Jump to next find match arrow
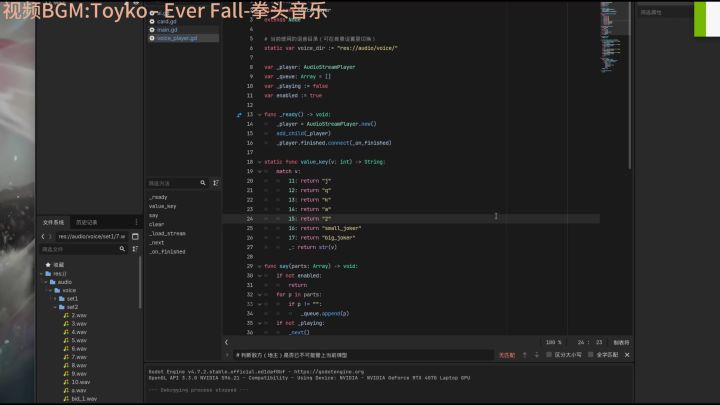 point(537,355)
